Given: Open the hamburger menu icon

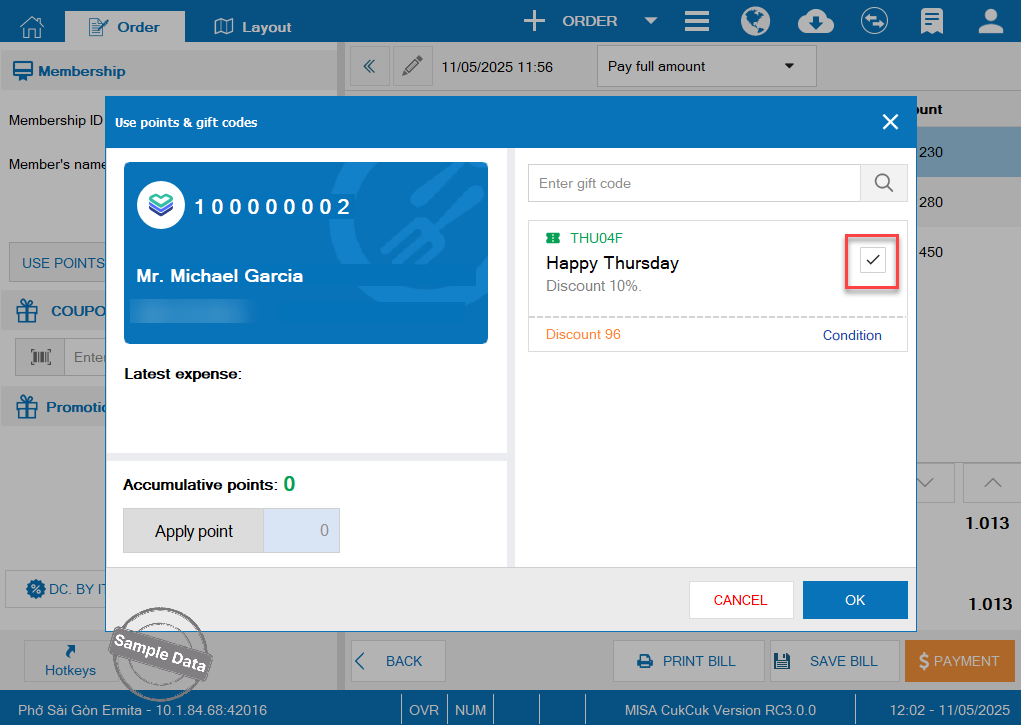Looking at the screenshot, I should [x=697, y=21].
